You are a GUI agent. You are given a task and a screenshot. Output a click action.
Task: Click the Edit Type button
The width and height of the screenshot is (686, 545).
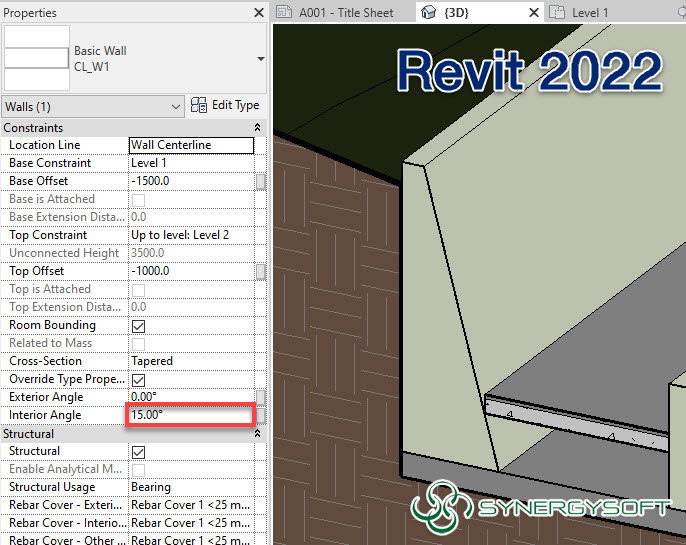point(225,105)
